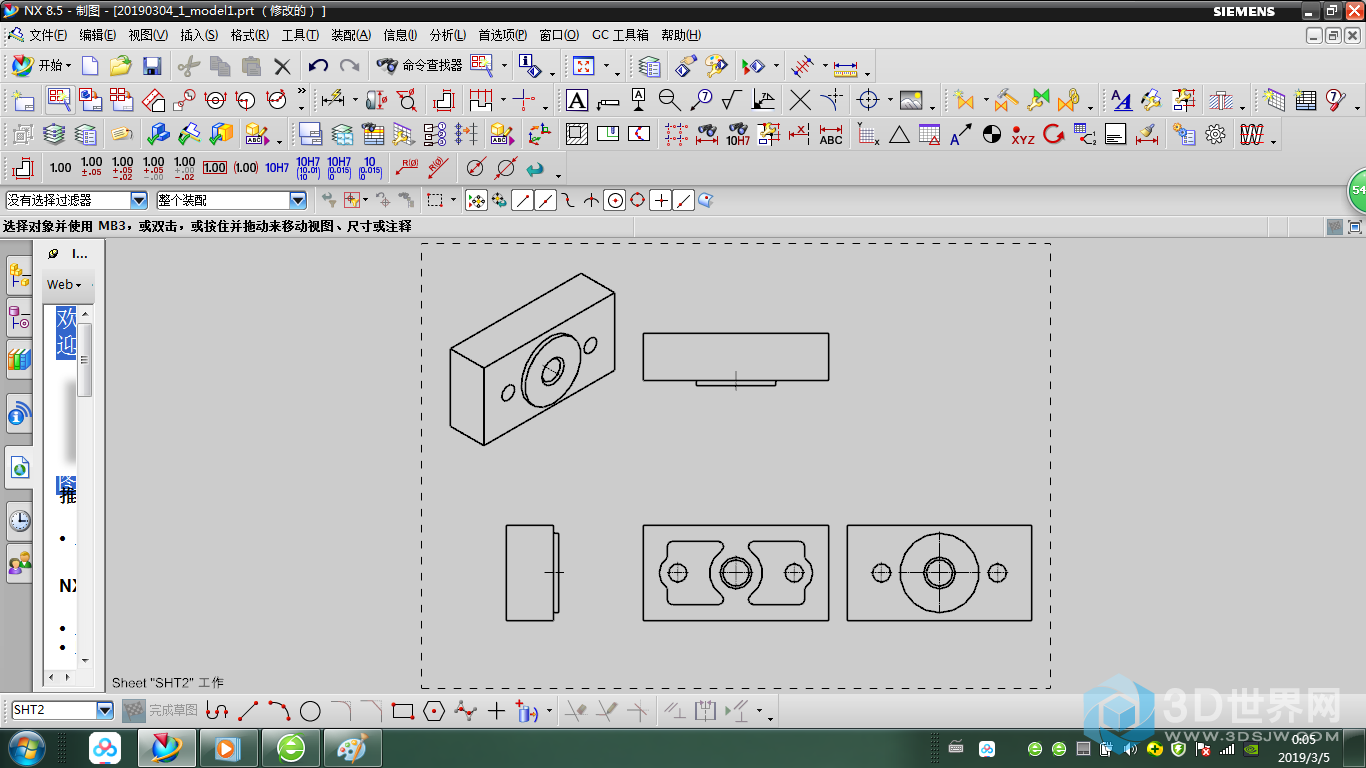Image resolution: width=1366 pixels, height=768 pixels.
Task: Open the GC 工具箱 menu
Action: 620,35
